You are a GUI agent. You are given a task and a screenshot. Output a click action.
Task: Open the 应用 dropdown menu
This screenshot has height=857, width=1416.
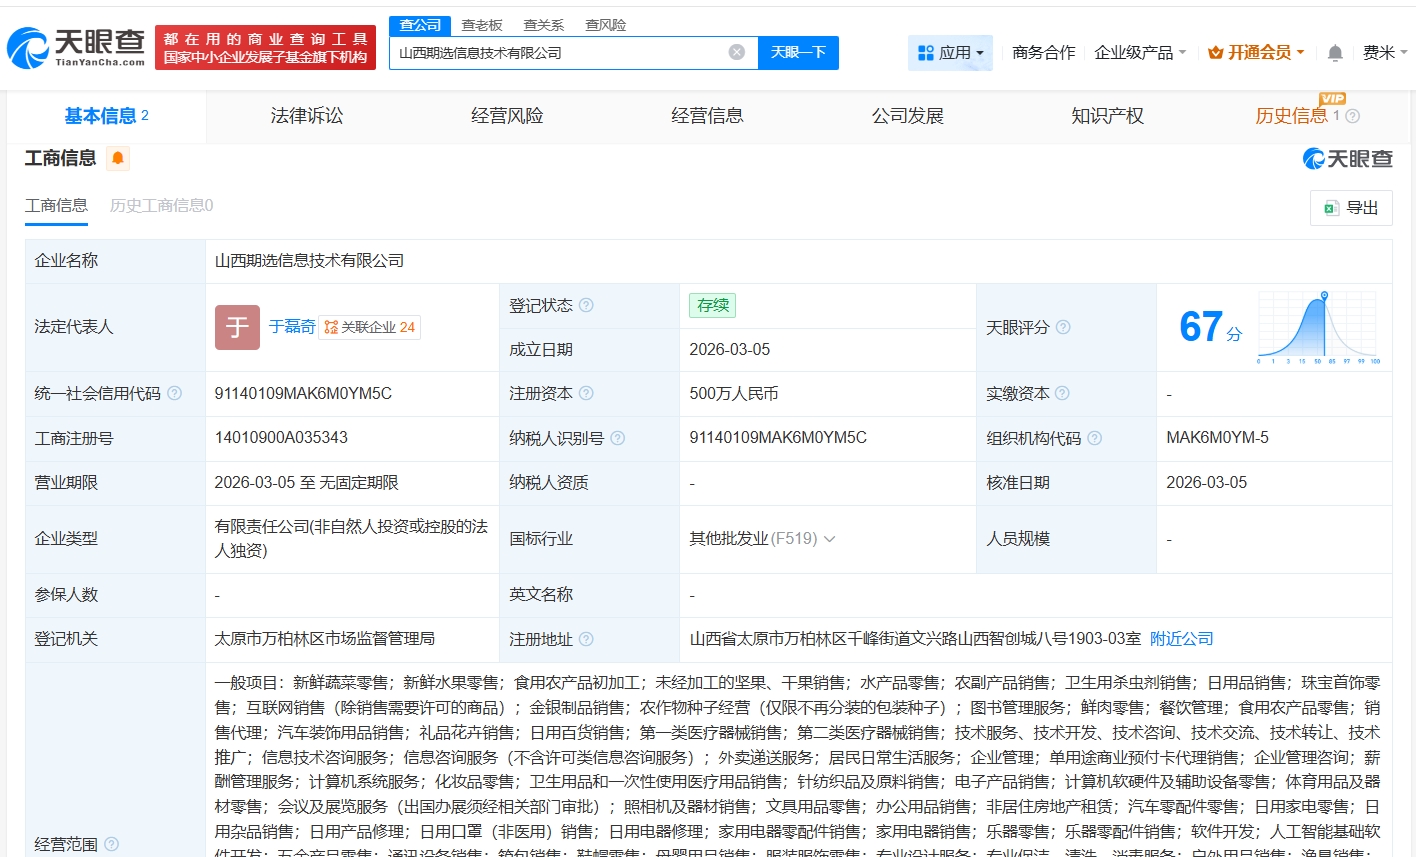click(x=950, y=52)
